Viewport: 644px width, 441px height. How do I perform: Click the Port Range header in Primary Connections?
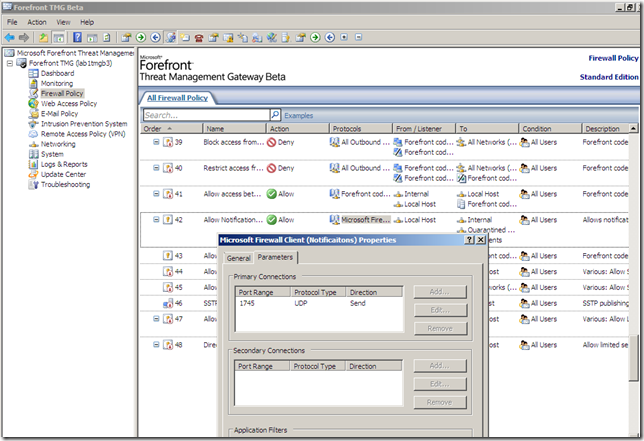(x=263, y=292)
